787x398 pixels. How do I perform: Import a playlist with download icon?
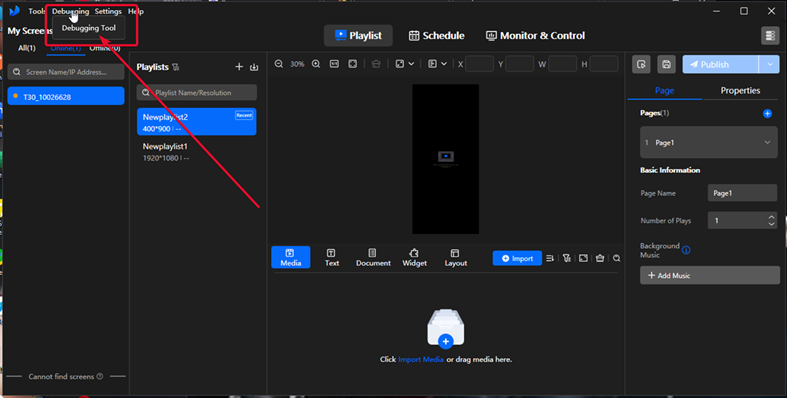point(254,67)
